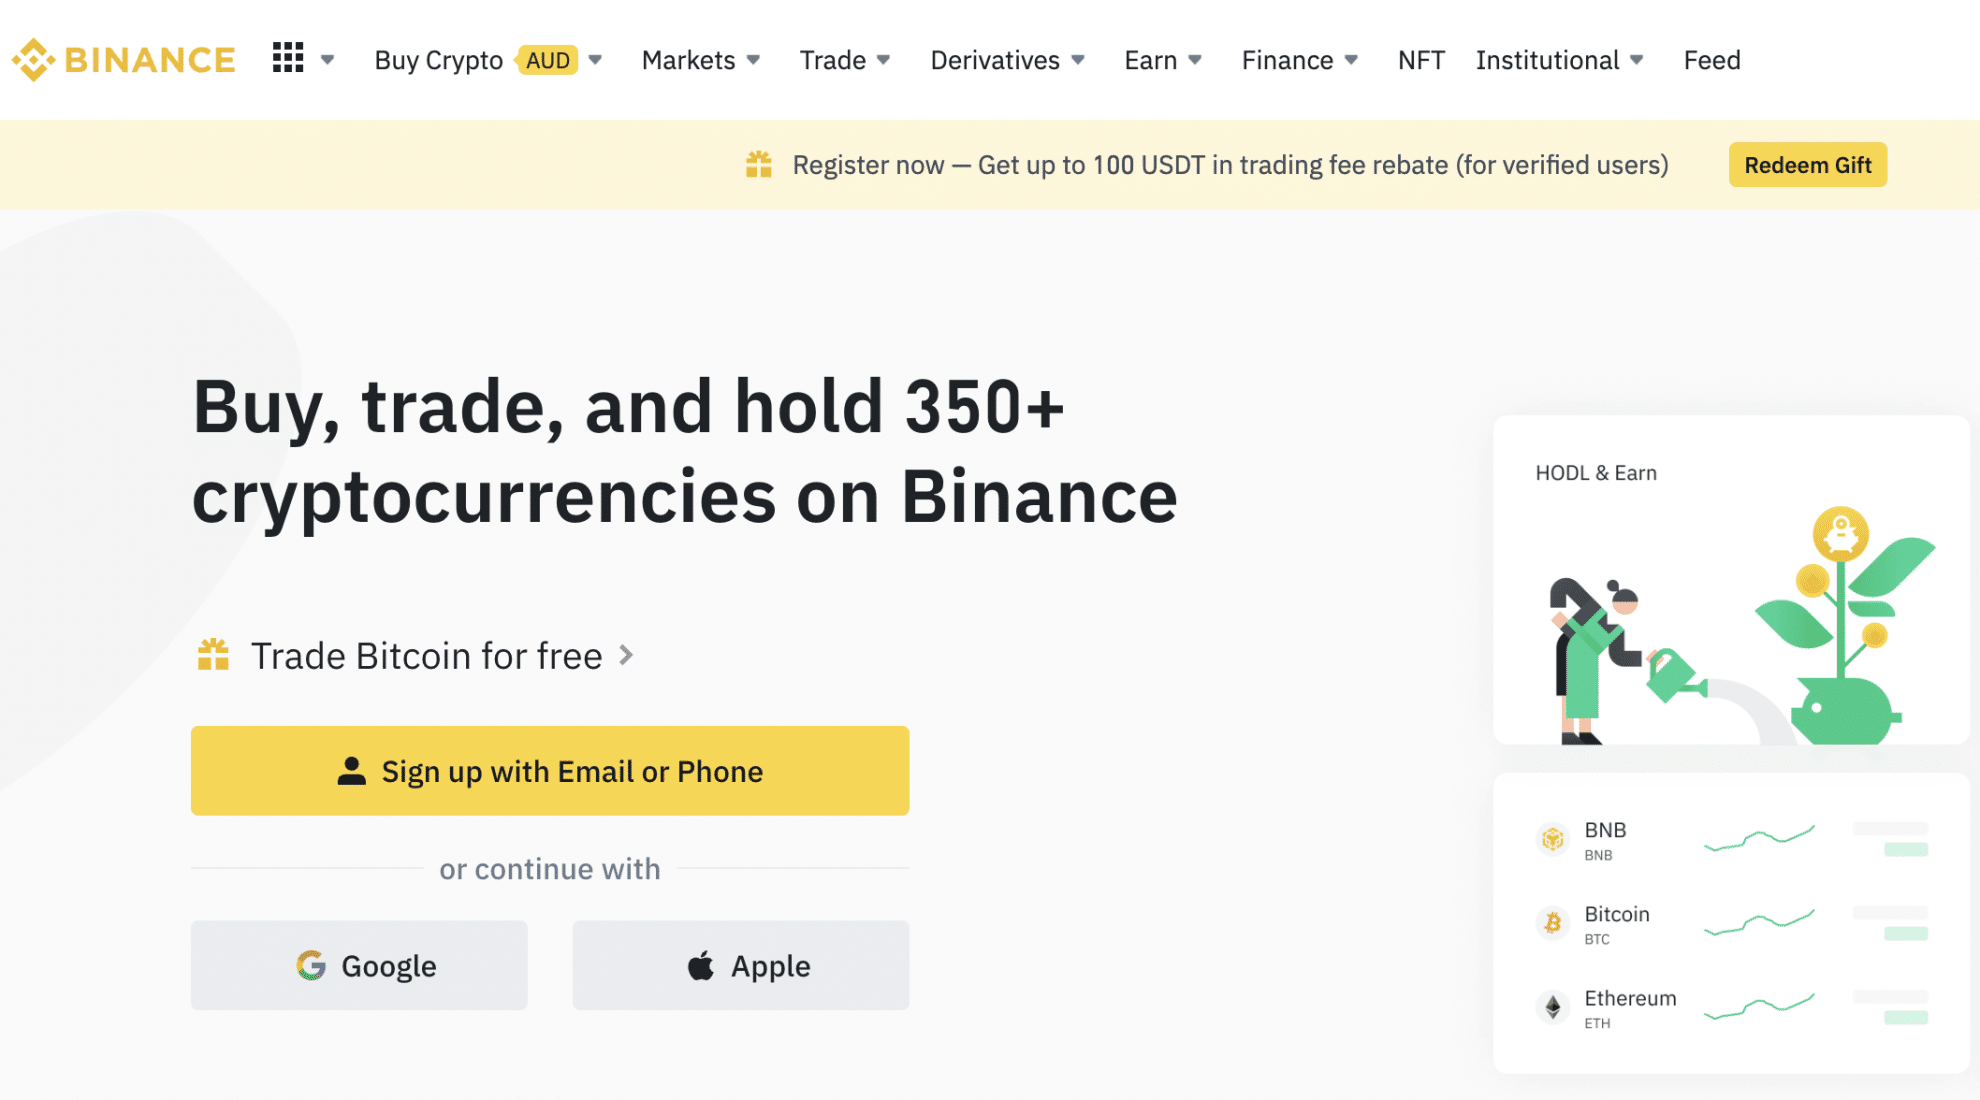
Task: Open the apps grid icon next to logo
Action: coord(288,59)
